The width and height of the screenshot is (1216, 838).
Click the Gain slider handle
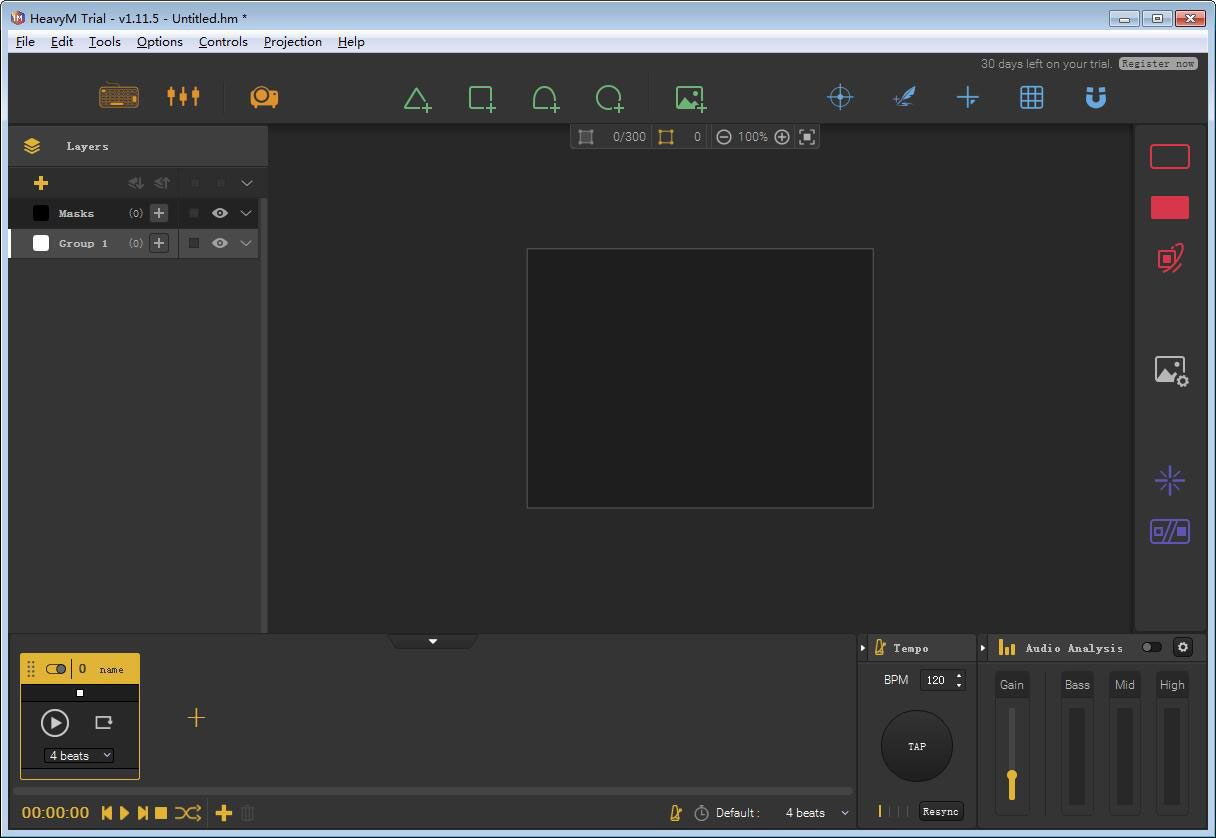tap(1012, 776)
